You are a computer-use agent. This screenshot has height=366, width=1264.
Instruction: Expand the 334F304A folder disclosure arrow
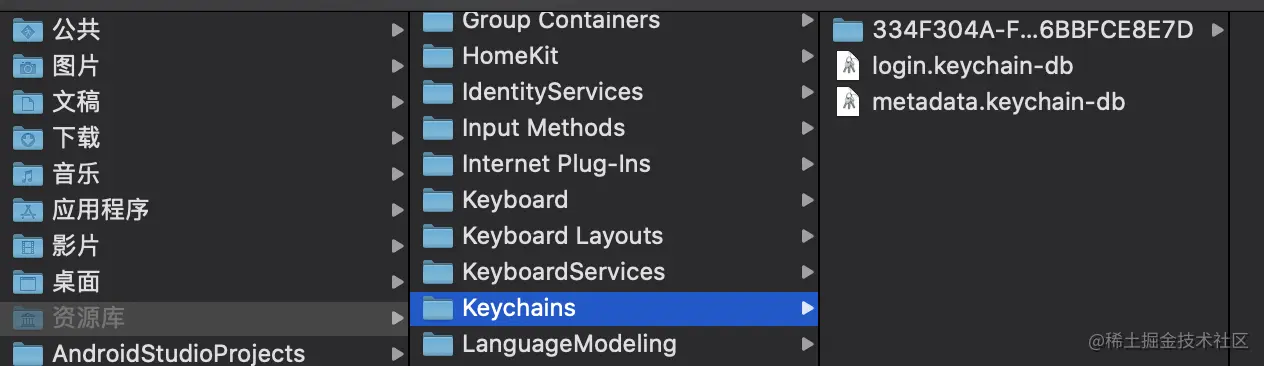[1217, 30]
